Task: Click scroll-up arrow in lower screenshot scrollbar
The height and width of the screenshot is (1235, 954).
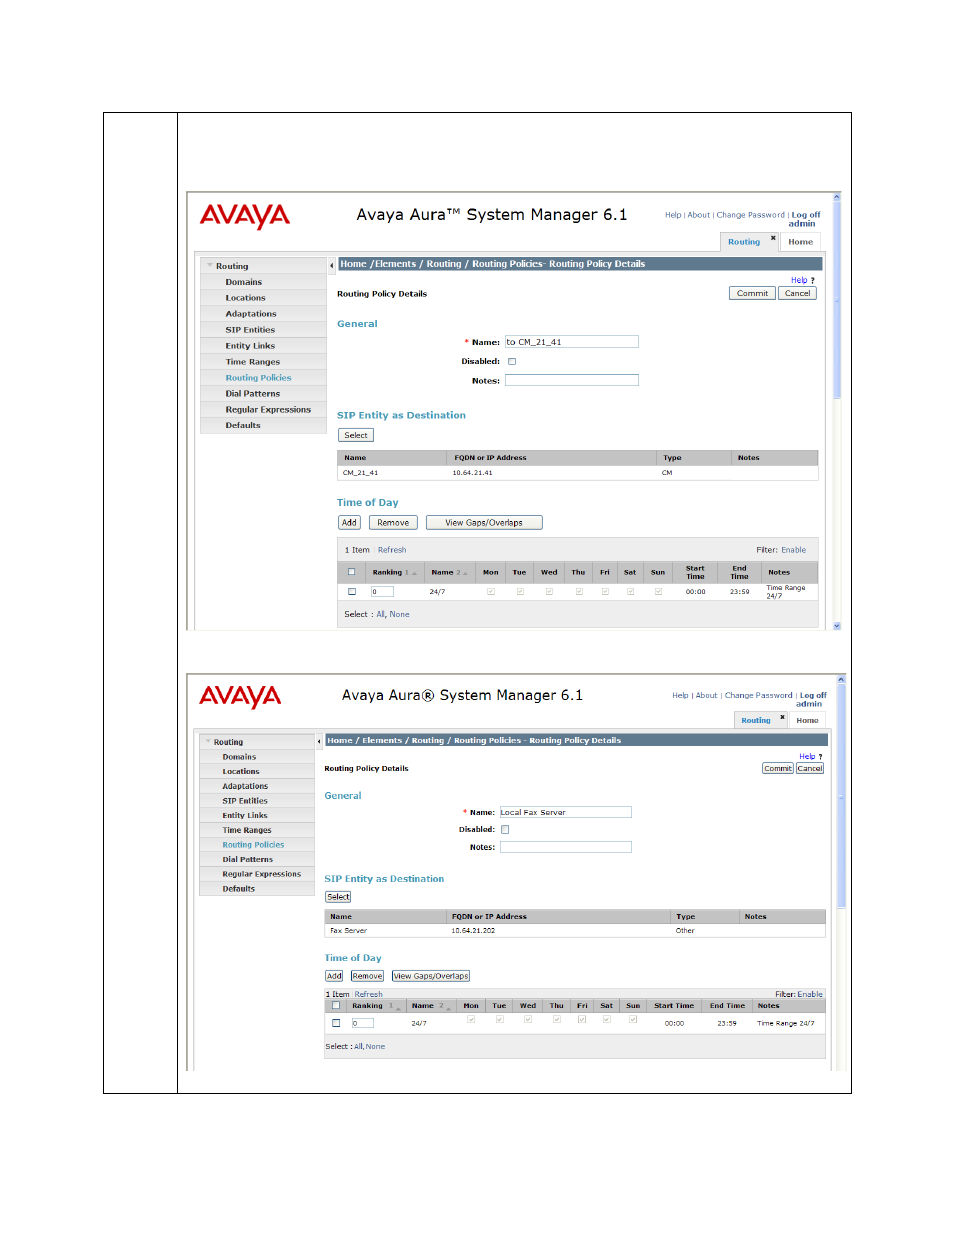Action: [x=841, y=679]
